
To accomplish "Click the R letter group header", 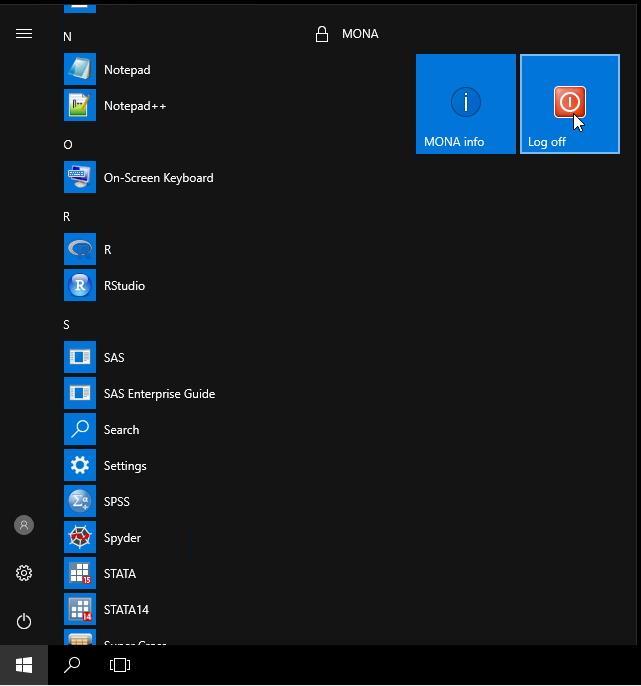I will tap(67, 217).
